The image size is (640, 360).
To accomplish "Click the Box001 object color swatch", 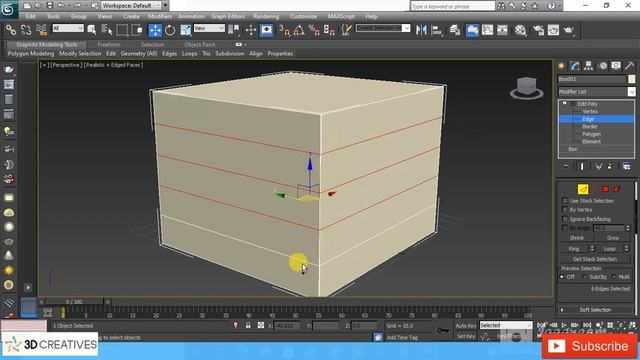I will [631, 79].
